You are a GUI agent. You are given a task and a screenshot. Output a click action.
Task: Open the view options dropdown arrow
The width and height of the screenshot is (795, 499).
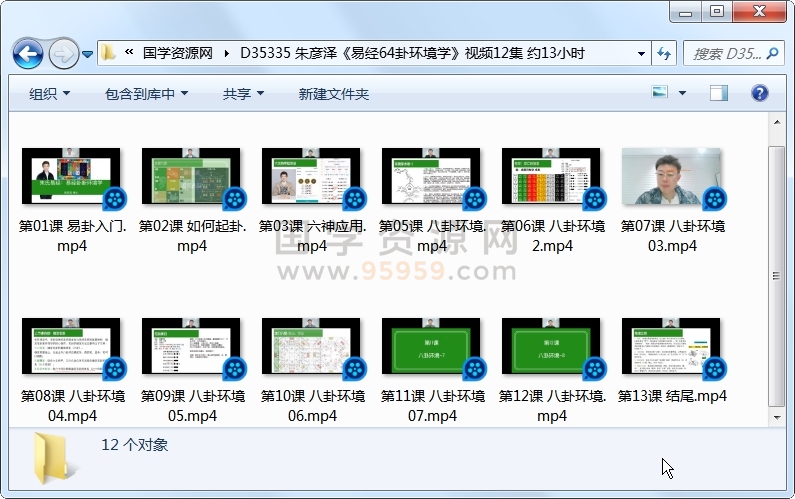pos(682,93)
